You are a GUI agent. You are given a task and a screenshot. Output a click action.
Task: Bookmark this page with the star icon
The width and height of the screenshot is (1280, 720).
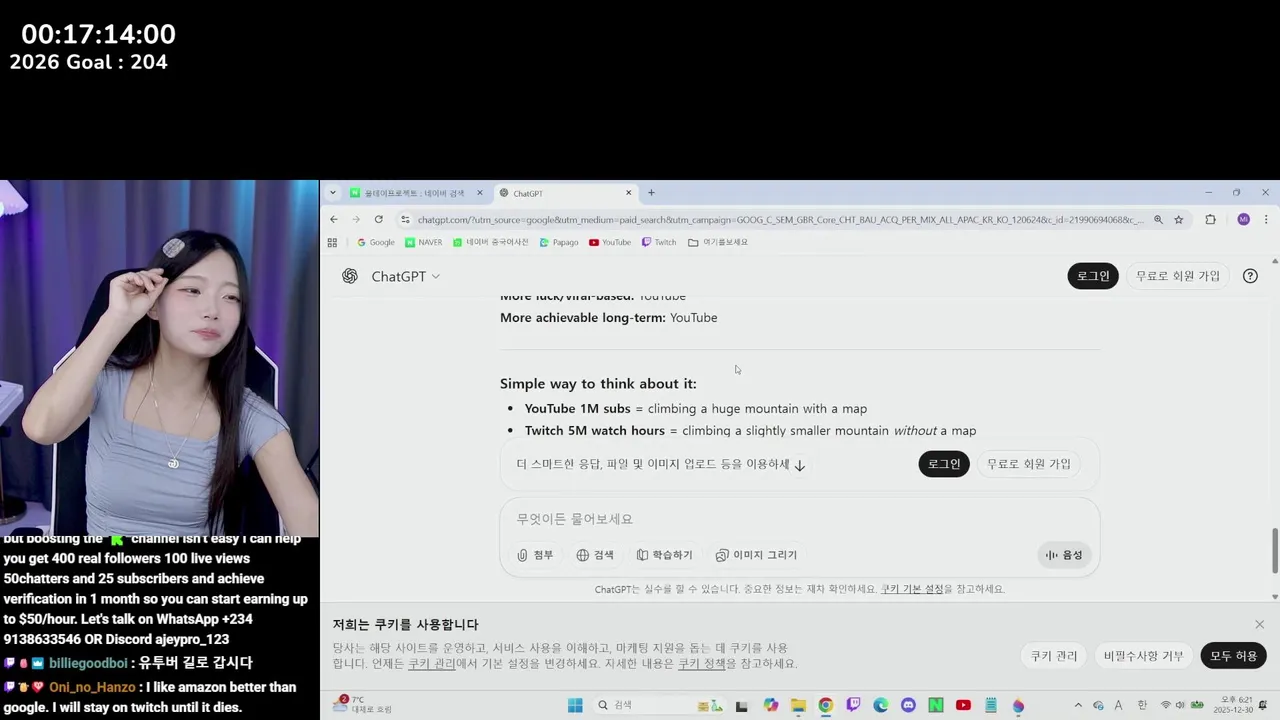tap(1178, 219)
